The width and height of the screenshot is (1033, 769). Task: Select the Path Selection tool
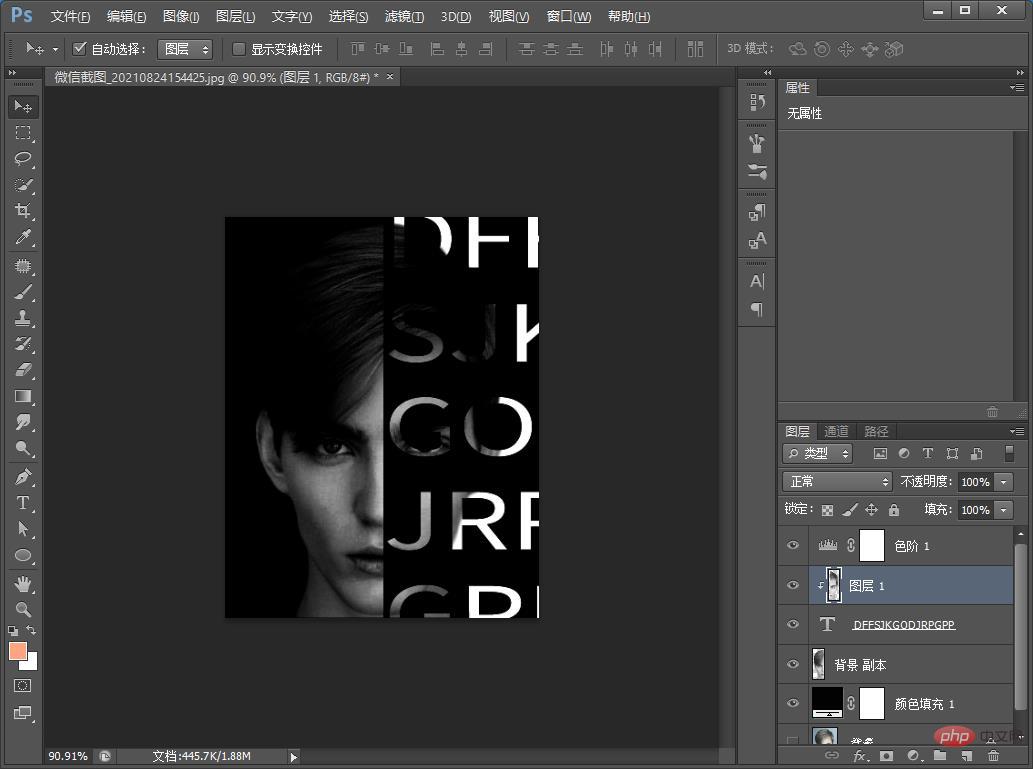23,528
